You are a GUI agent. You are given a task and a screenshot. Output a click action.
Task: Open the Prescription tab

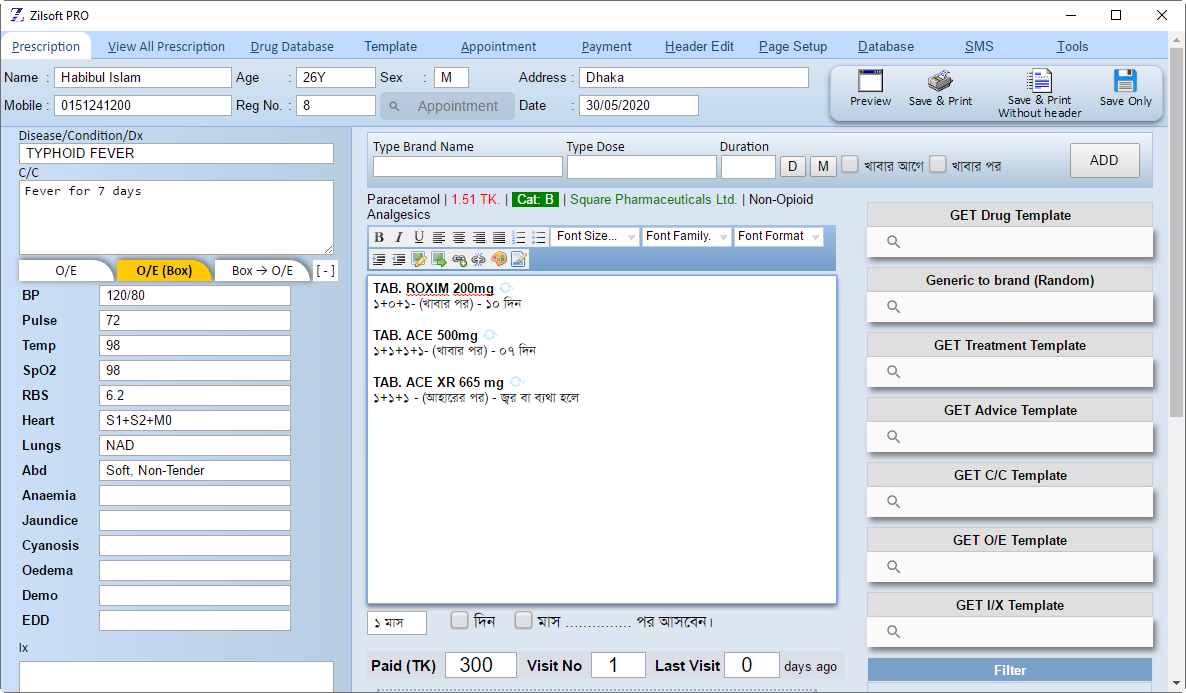click(45, 47)
